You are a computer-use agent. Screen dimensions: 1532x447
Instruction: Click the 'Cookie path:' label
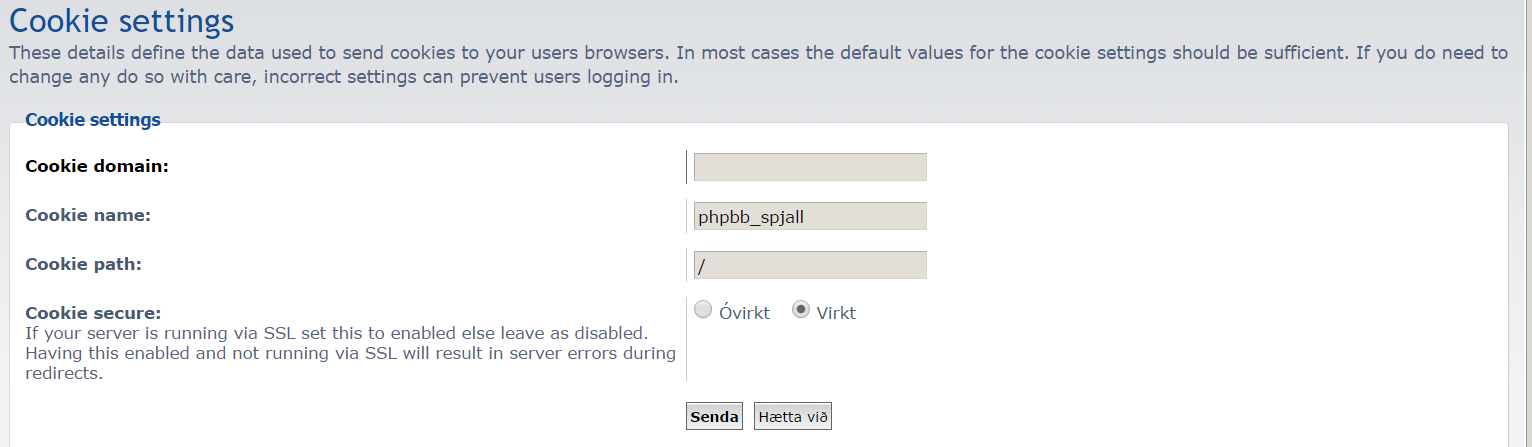83,264
